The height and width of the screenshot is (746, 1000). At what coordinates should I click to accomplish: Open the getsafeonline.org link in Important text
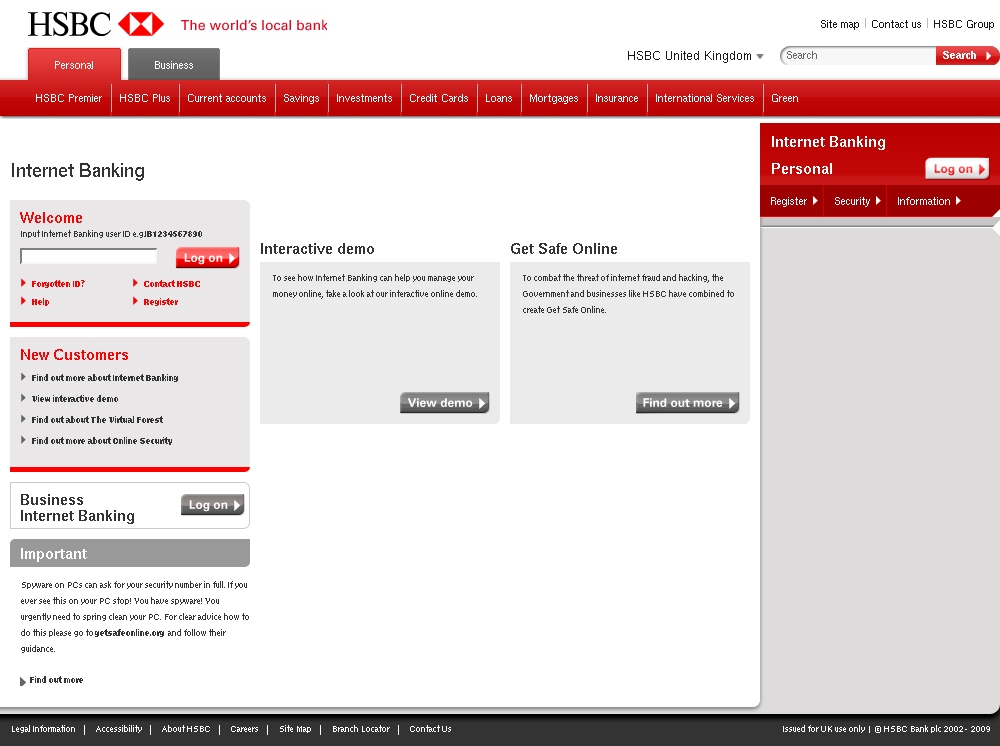(x=129, y=633)
